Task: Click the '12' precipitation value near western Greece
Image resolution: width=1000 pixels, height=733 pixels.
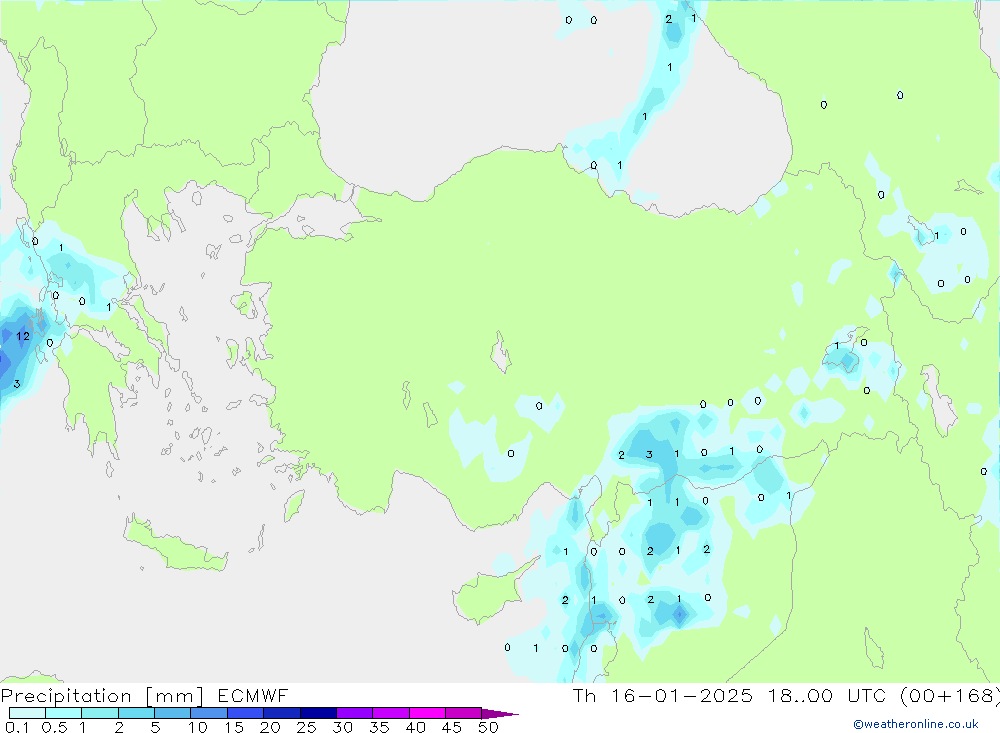Action: (23, 337)
